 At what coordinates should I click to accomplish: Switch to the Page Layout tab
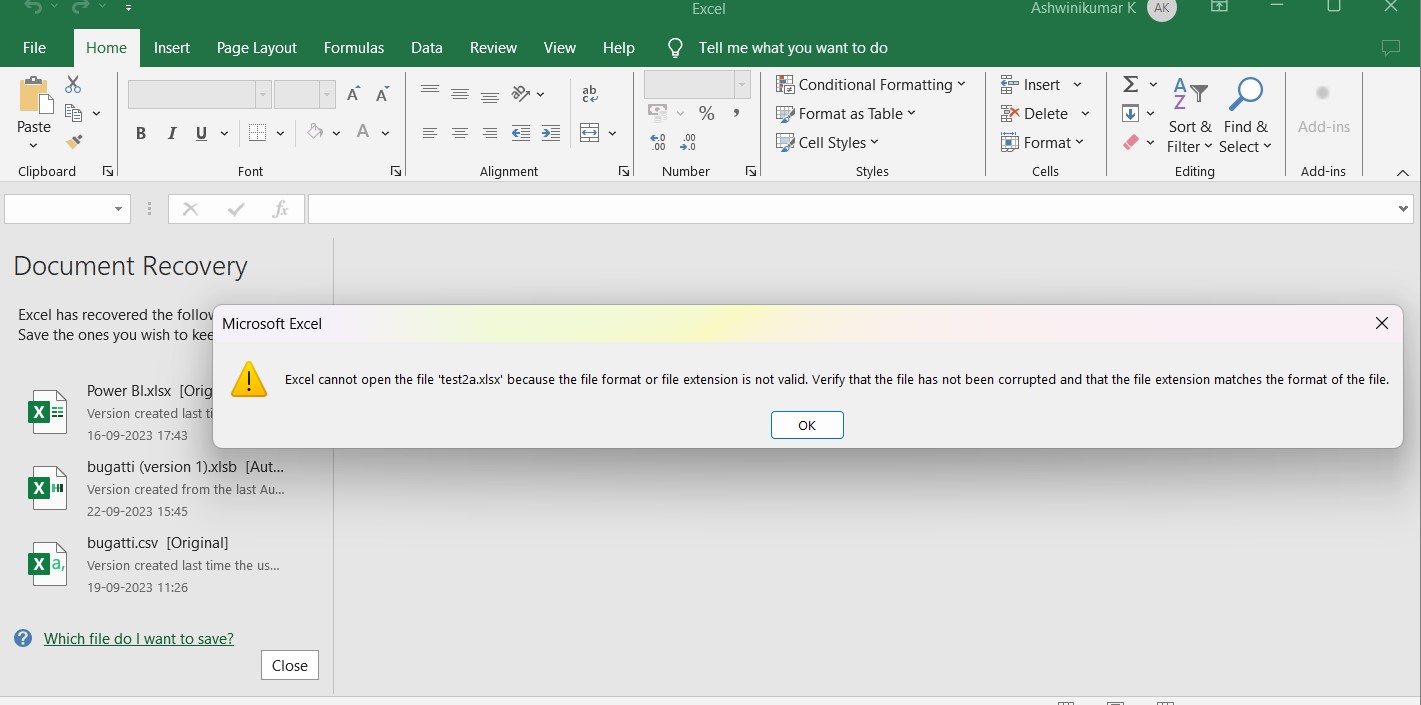[257, 47]
